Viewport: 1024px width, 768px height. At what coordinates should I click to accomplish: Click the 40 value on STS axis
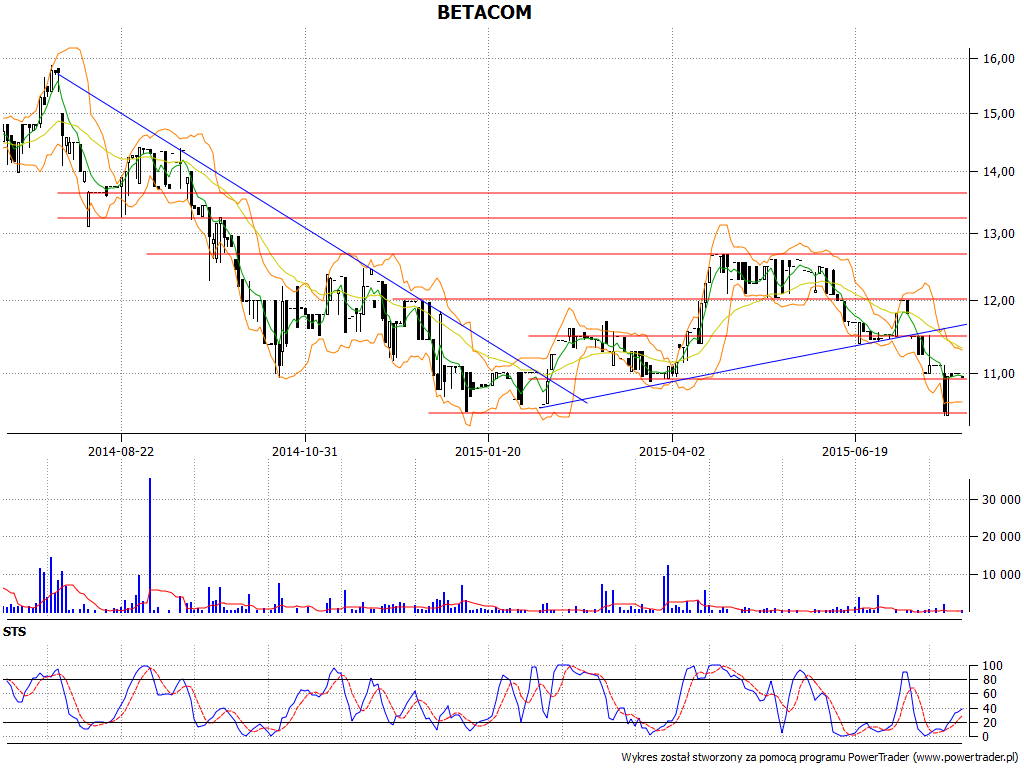click(x=989, y=709)
